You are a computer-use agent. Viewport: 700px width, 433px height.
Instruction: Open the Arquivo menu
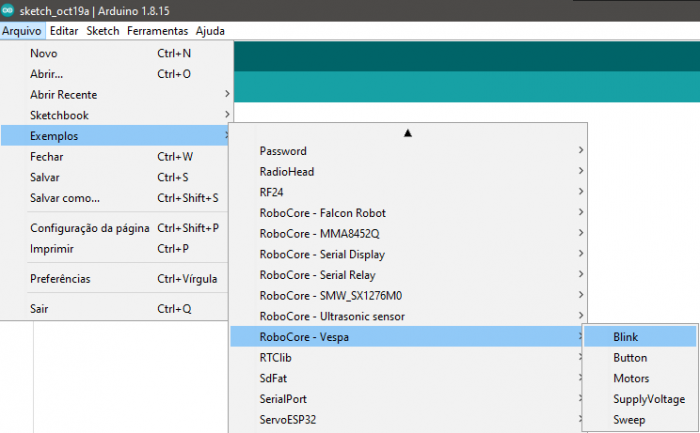22,31
